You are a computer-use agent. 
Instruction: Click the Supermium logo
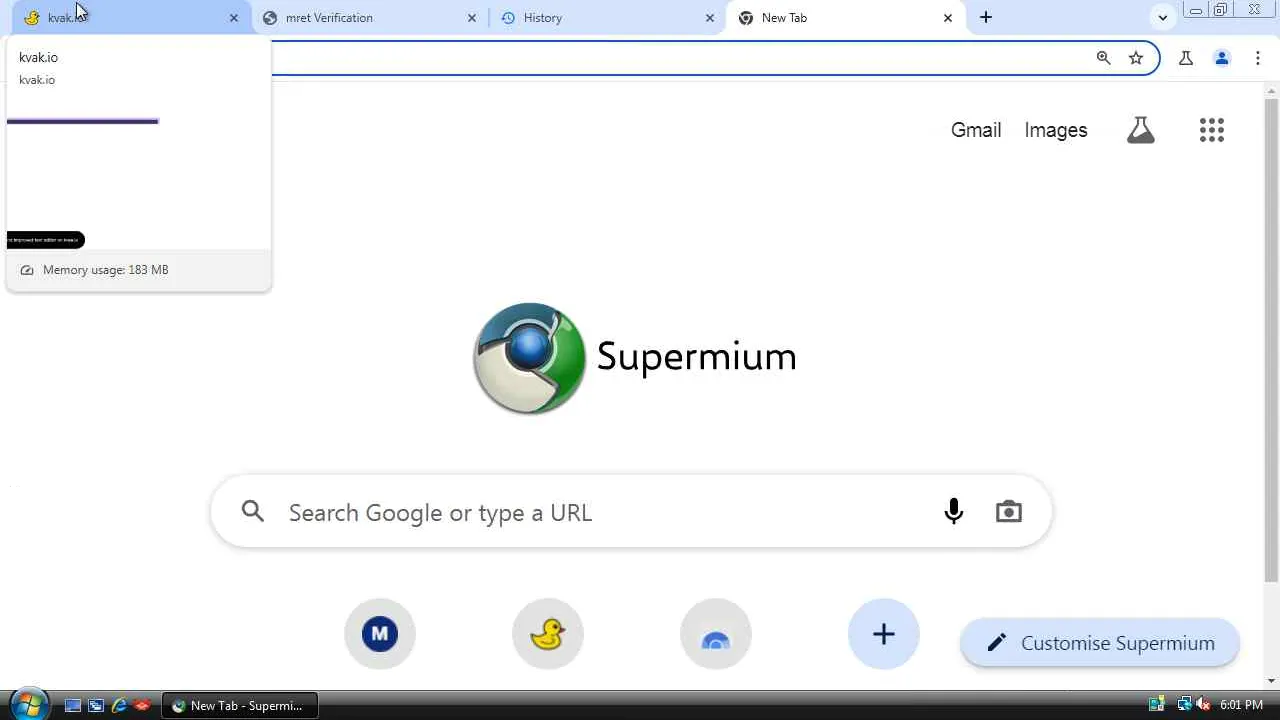point(635,358)
